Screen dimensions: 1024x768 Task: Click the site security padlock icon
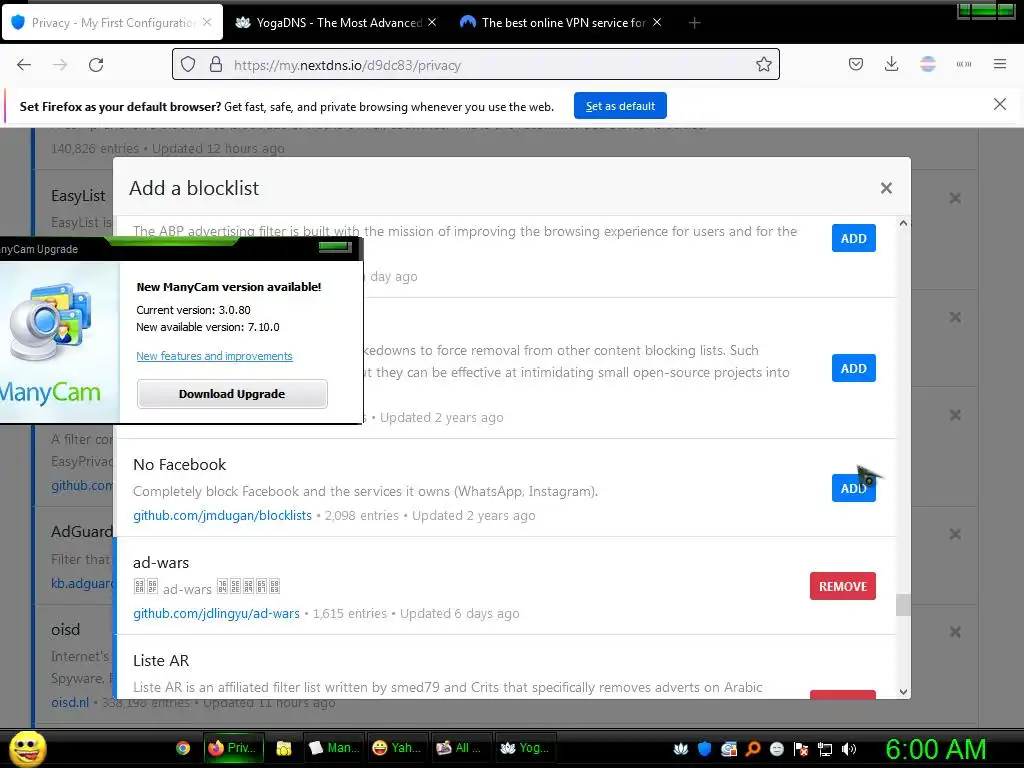coord(216,65)
